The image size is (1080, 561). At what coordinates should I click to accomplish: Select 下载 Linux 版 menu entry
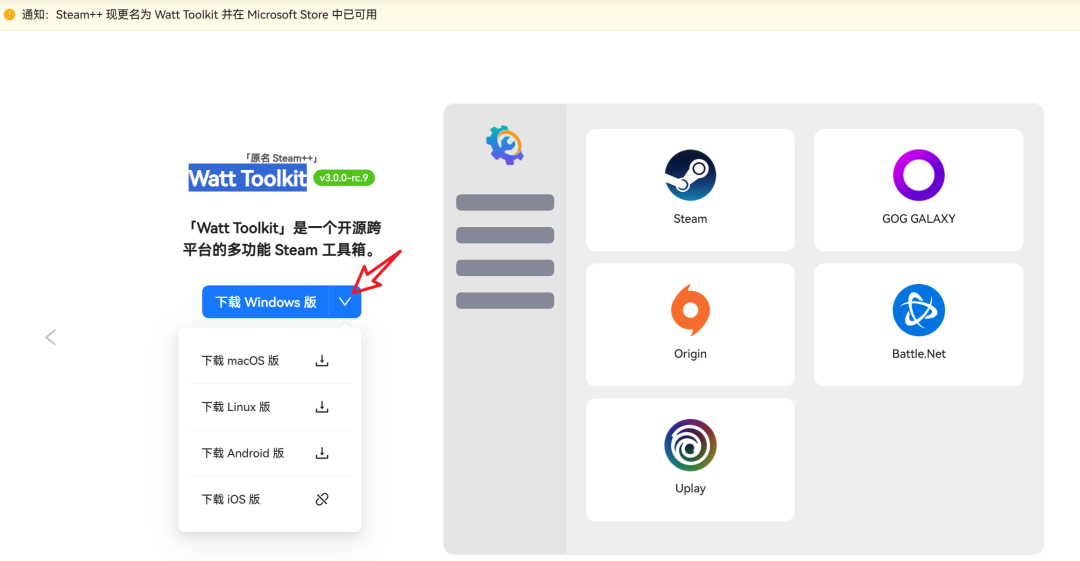tap(236, 407)
